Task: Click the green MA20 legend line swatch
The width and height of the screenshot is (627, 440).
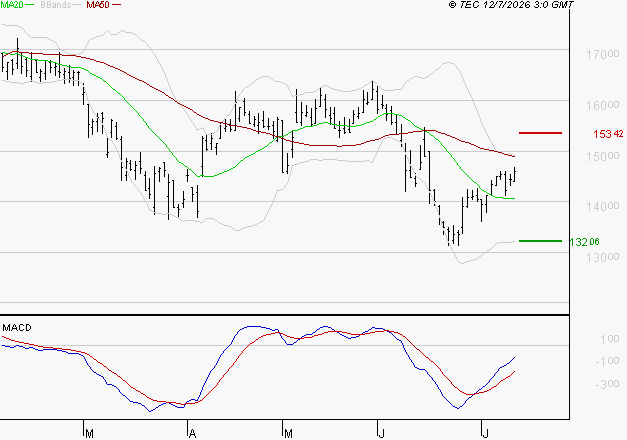Action: (x=30, y=5)
